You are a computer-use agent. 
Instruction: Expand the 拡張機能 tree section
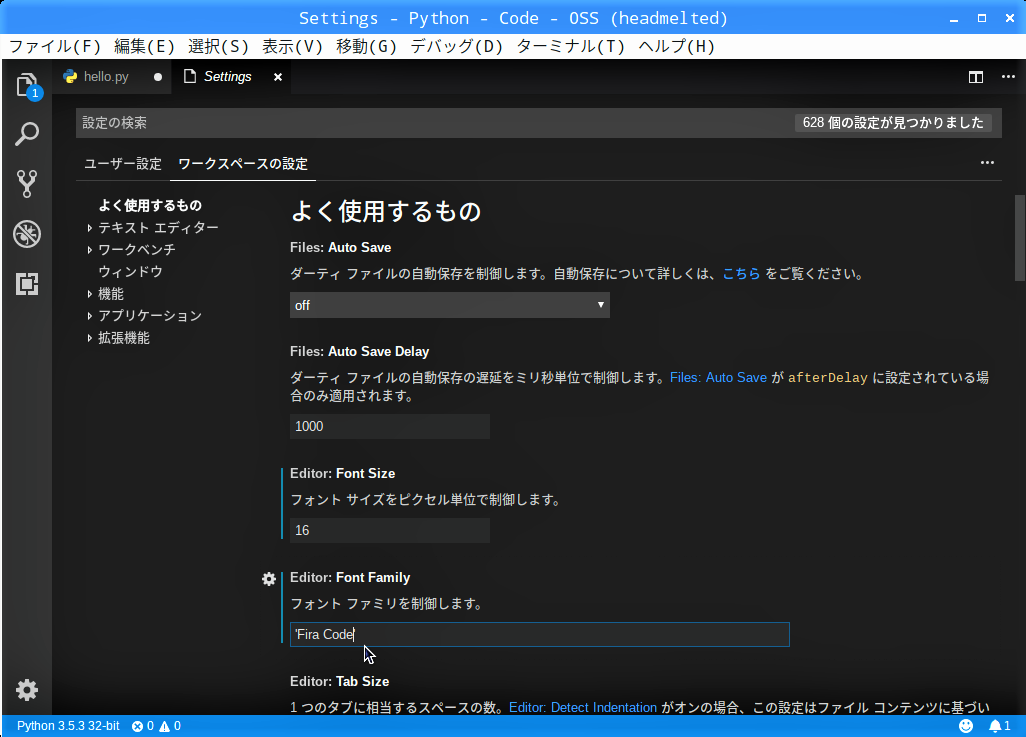pos(90,338)
